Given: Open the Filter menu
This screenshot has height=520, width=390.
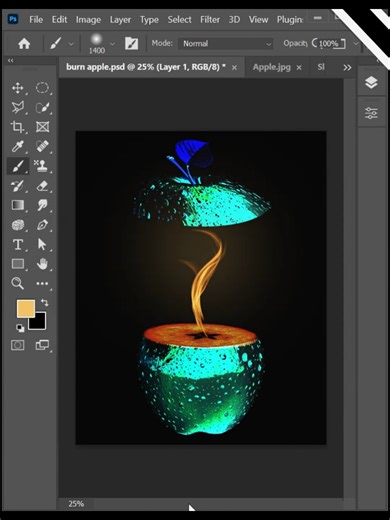Looking at the screenshot, I should click(210, 20).
